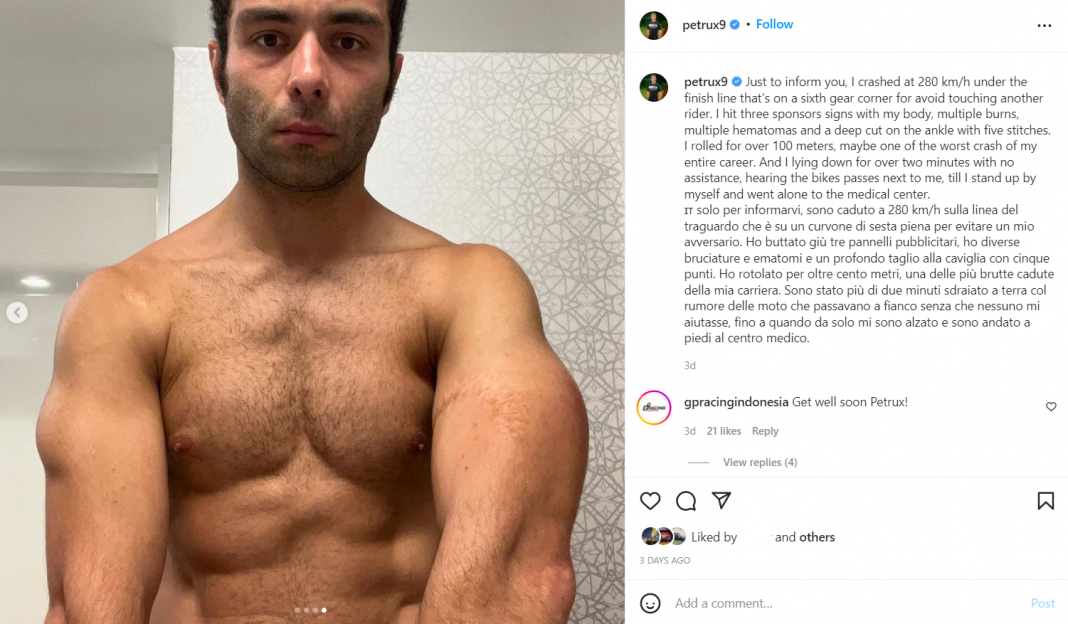Like the post with the heart icon
The width and height of the screenshot is (1068, 624).
650,501
